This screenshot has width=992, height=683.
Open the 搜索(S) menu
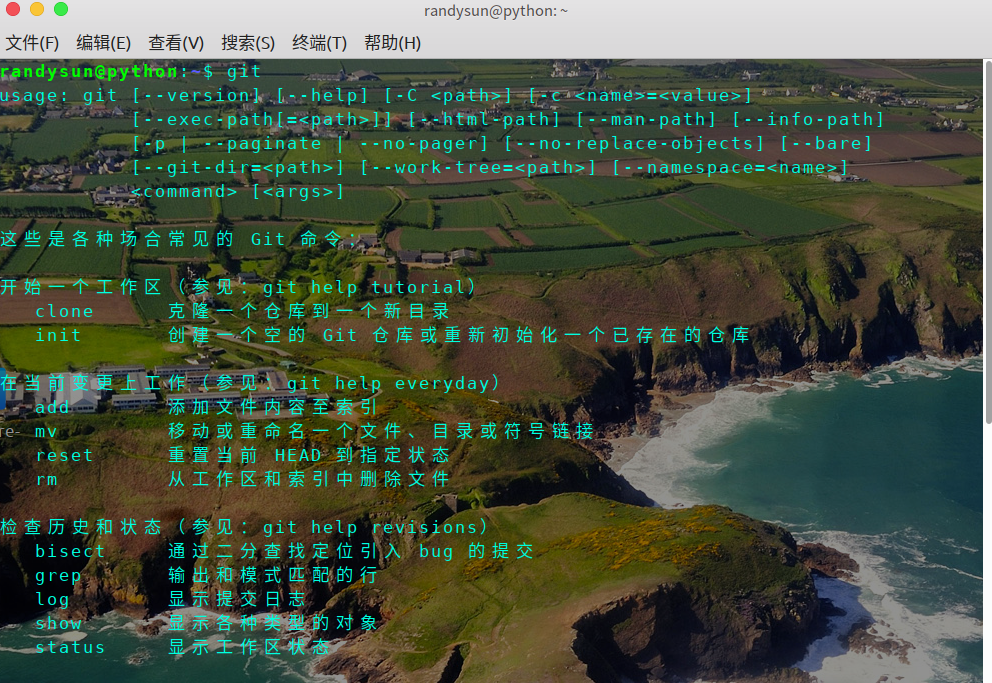pos(248,43)
